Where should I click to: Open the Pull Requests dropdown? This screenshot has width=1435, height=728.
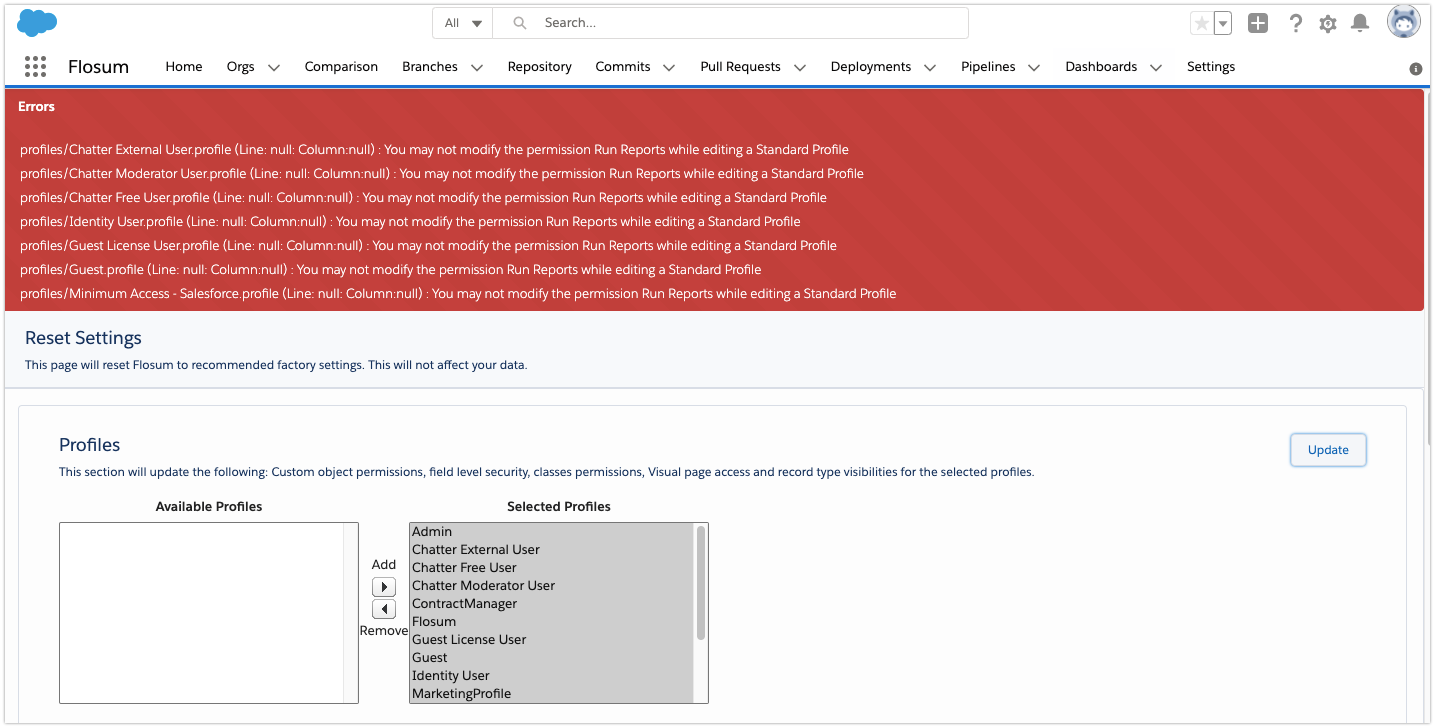coord(753,66)
